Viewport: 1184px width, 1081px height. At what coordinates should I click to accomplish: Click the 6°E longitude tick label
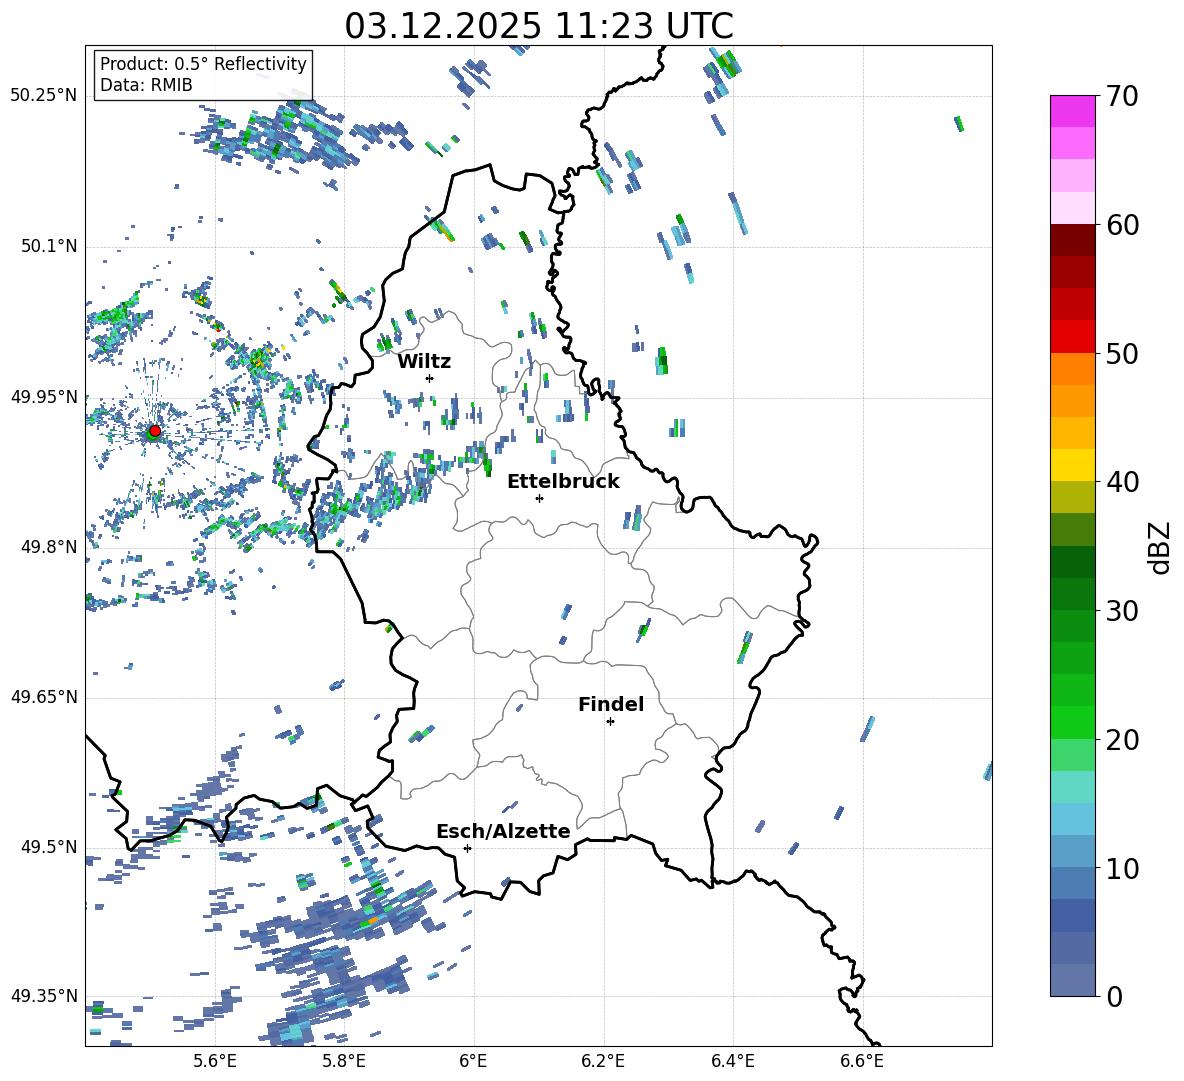click(x=473, y=1059)
